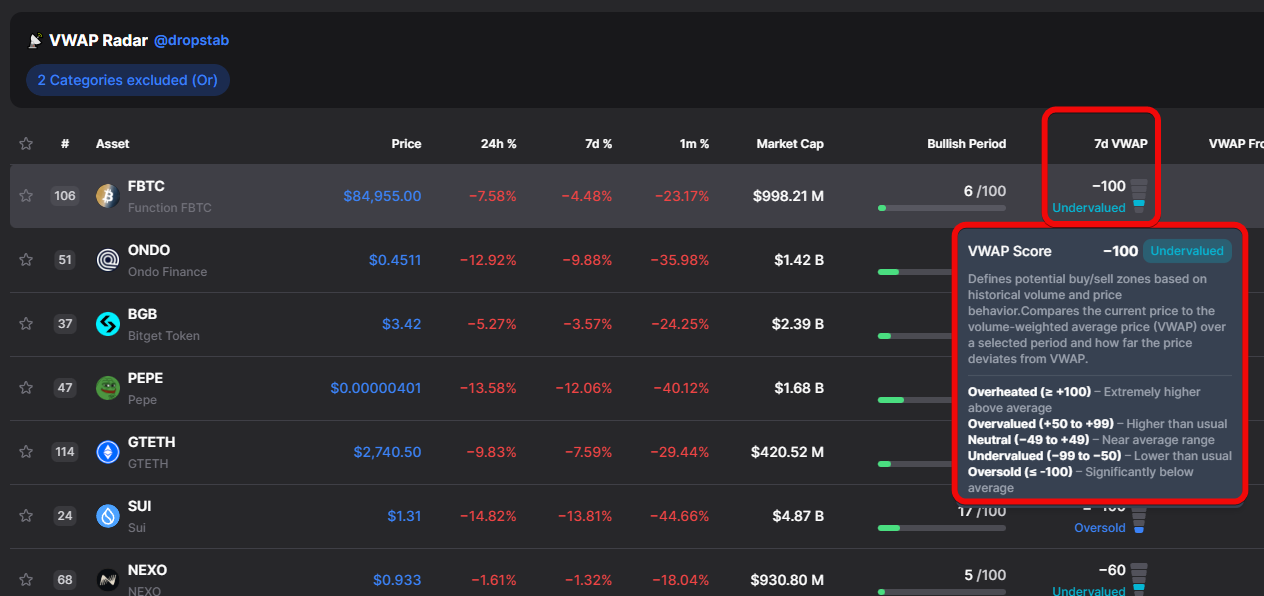Add PEPE to favorites with star

click(x=26, y=388)
